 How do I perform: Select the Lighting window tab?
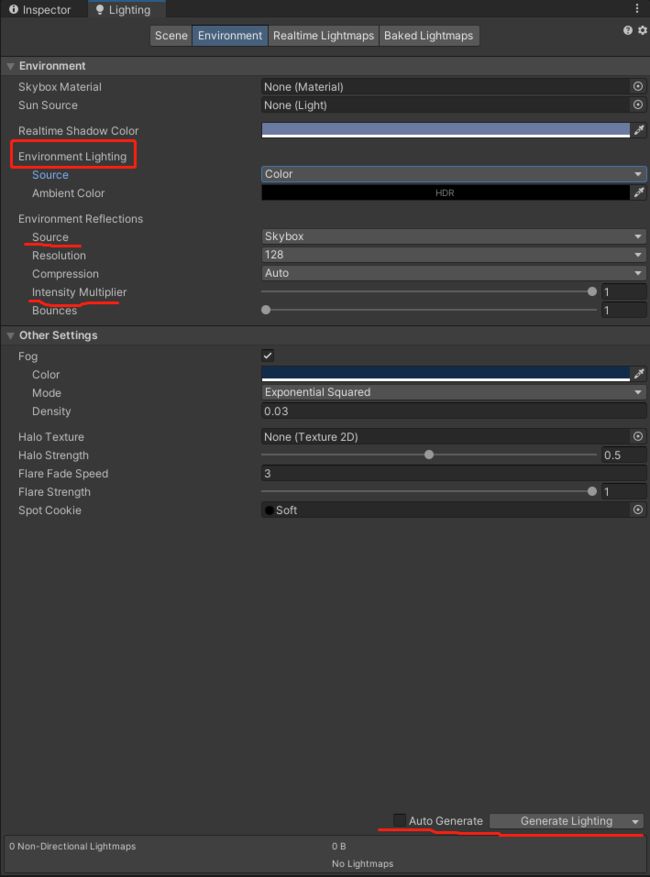click(x=124, y=10)
